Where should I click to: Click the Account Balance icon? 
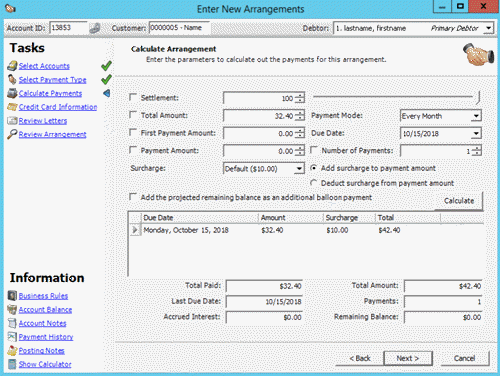(12, 309)
